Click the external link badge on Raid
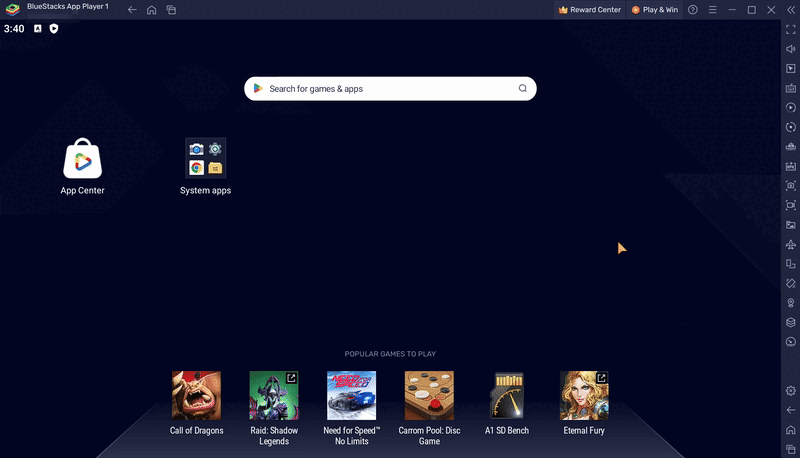This screenshot has height=458, width=800. [291, 378]
